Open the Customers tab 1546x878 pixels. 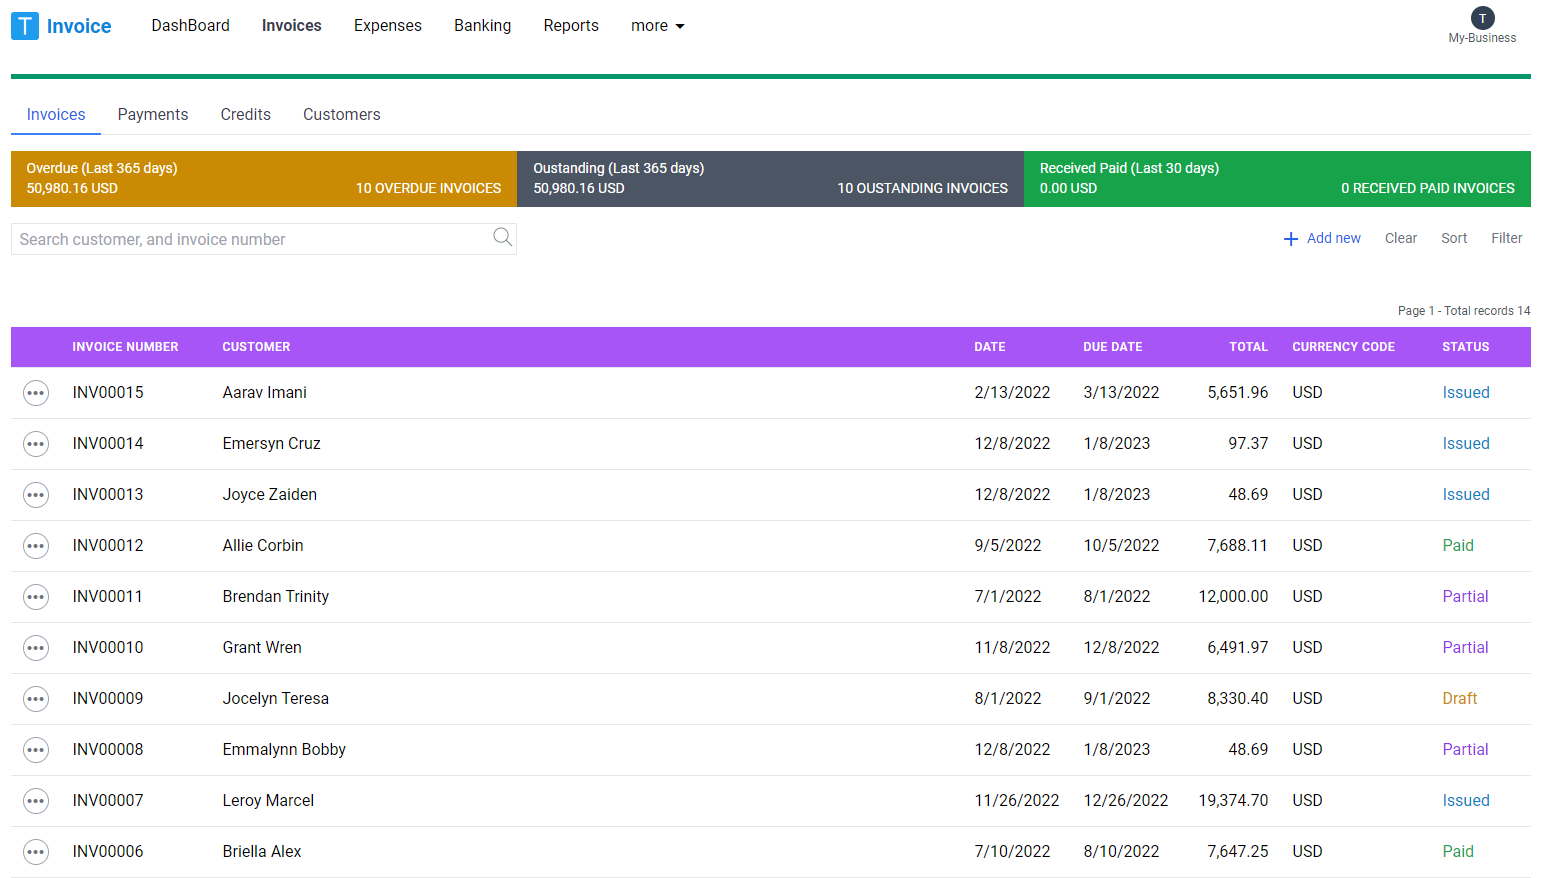pyautogui.click(x=341, y=115)
